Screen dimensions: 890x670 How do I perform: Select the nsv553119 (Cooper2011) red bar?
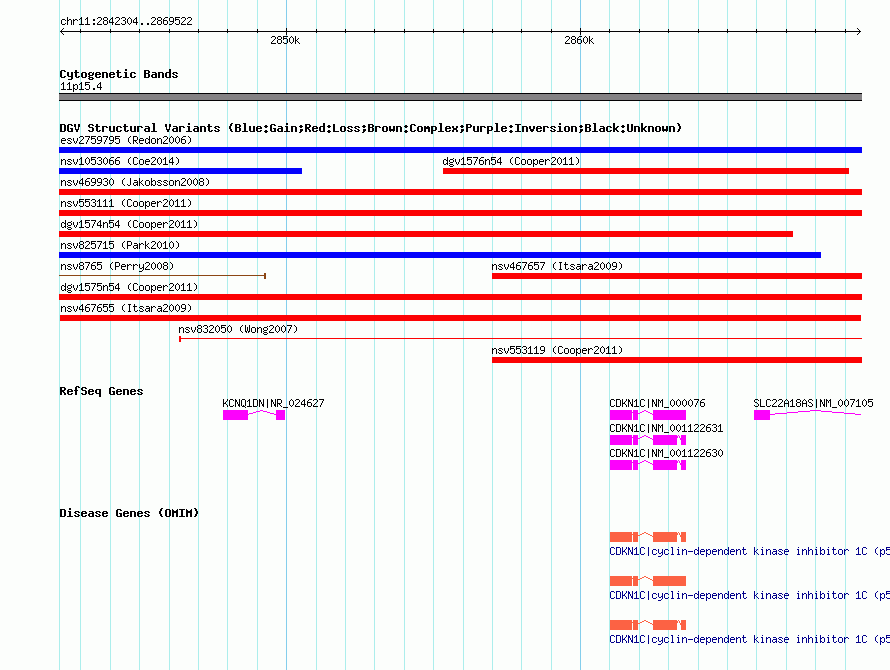tap(676, 360)
